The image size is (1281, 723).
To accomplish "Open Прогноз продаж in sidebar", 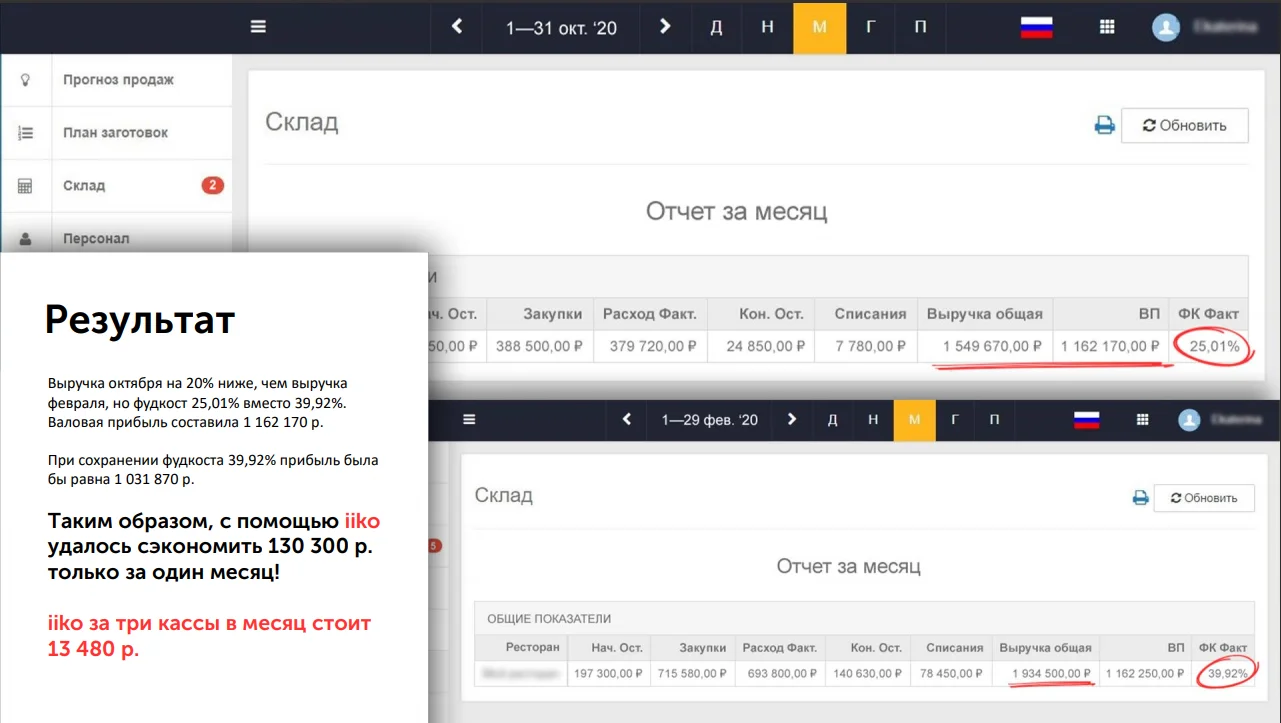I will point(118,80).
